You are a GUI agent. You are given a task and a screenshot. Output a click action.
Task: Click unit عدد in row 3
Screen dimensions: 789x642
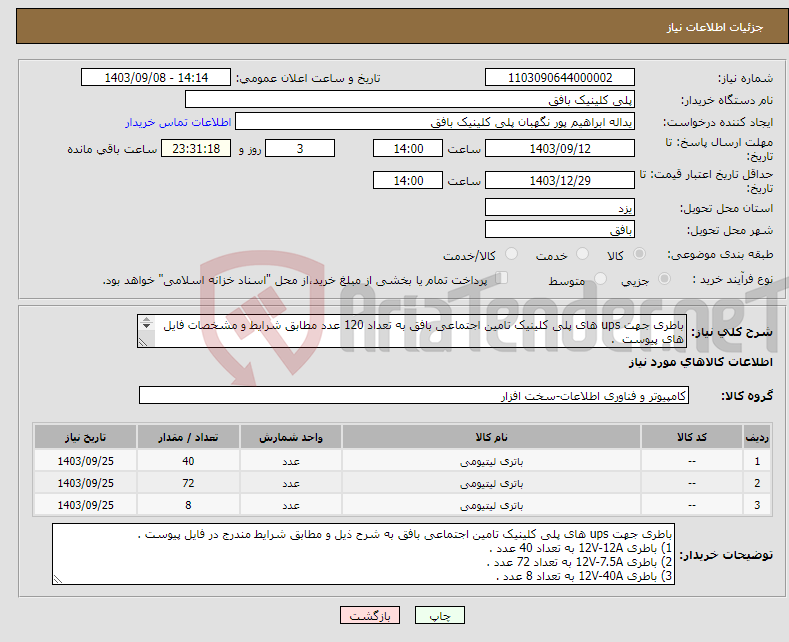(x=291, y=506)
